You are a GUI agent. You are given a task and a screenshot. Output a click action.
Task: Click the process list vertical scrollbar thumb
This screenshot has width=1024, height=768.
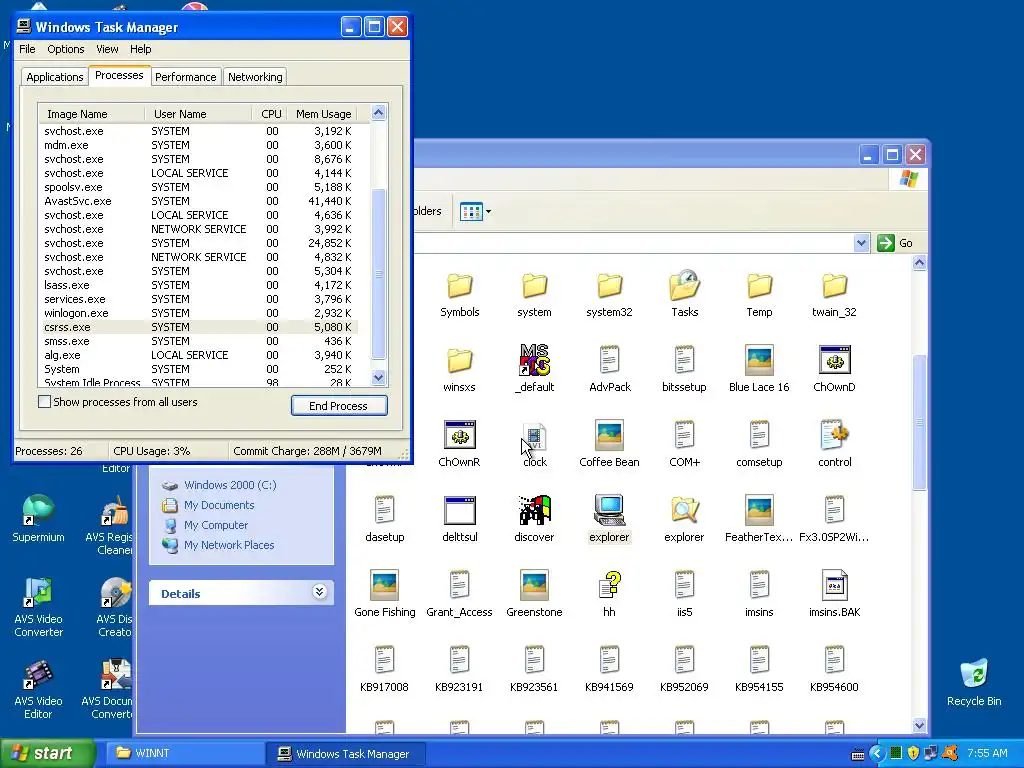click(x=379, y=274)
